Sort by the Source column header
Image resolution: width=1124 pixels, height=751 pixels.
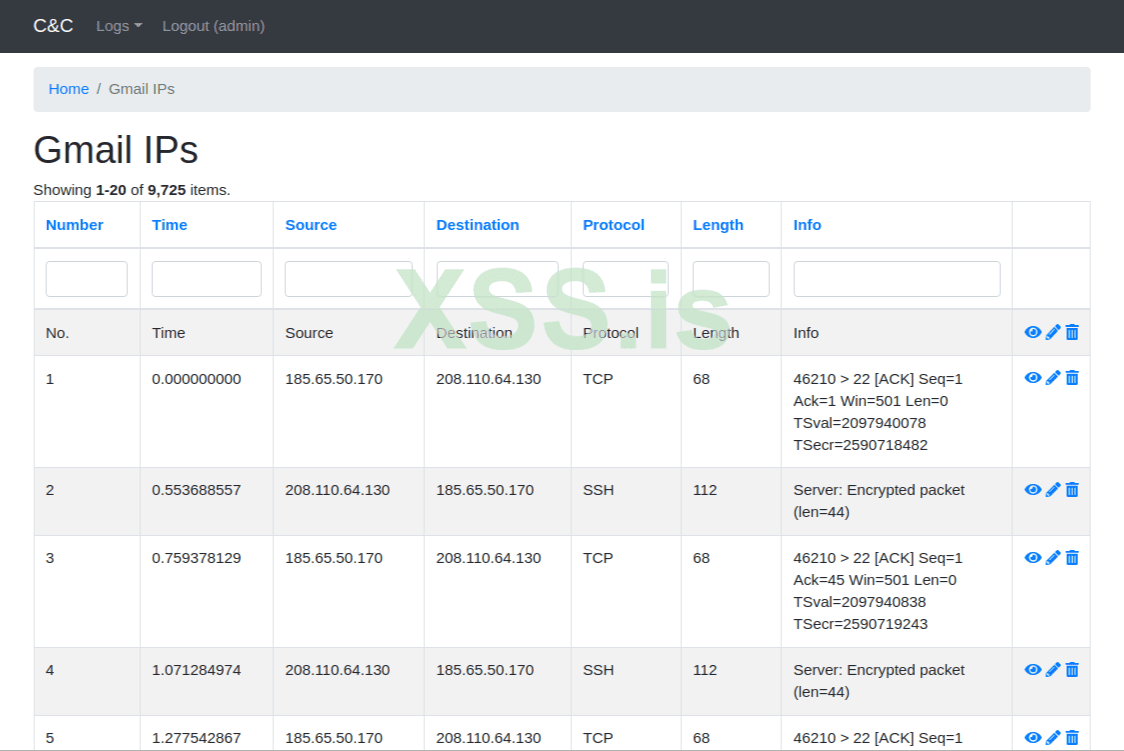pos(310,225)
